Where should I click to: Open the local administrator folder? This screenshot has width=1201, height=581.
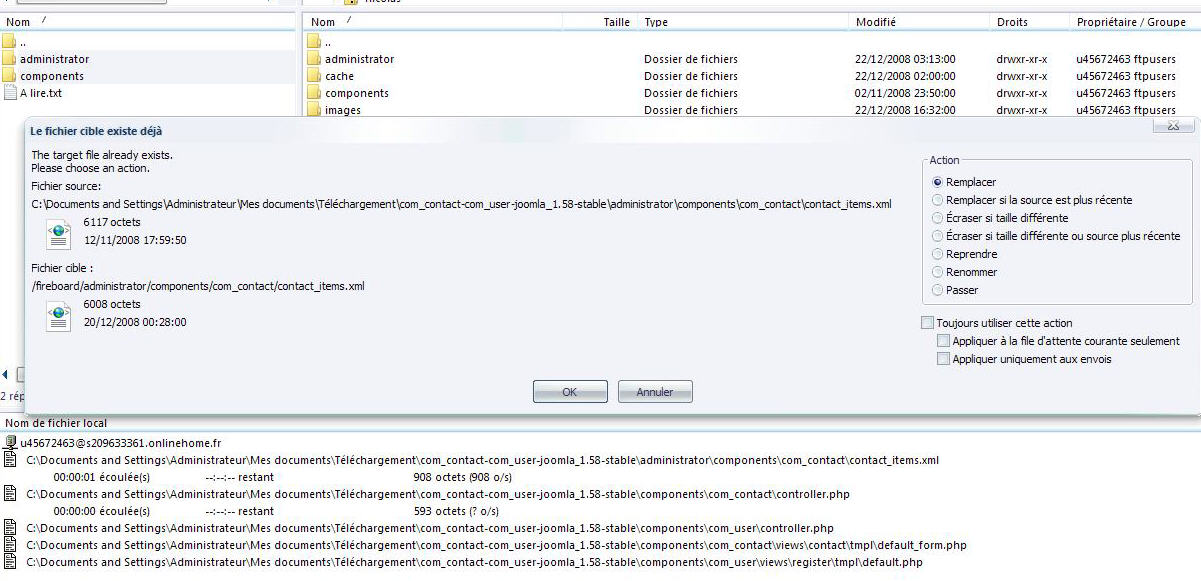pyautogui.click(x=54, y=59)
